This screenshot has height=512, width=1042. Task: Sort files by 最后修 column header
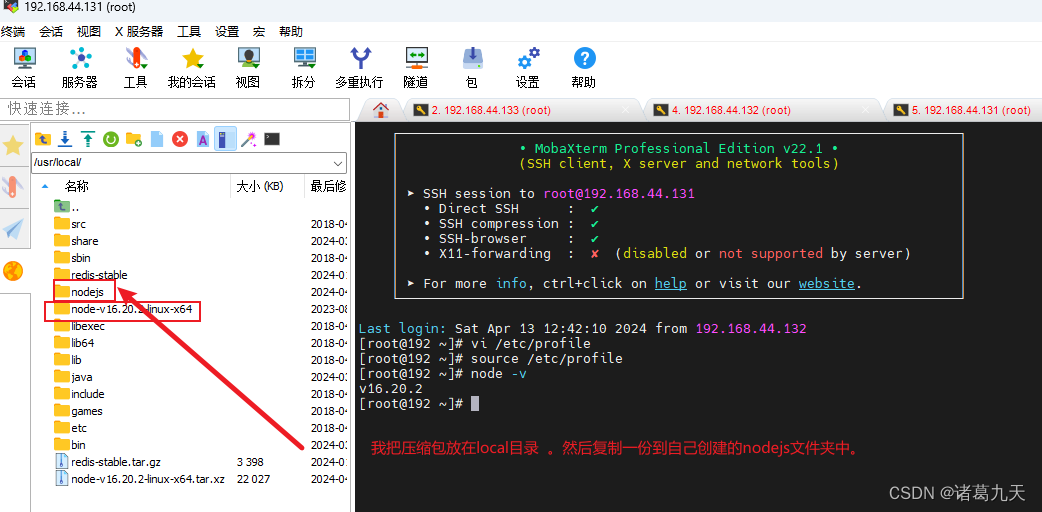coord(327,187)
